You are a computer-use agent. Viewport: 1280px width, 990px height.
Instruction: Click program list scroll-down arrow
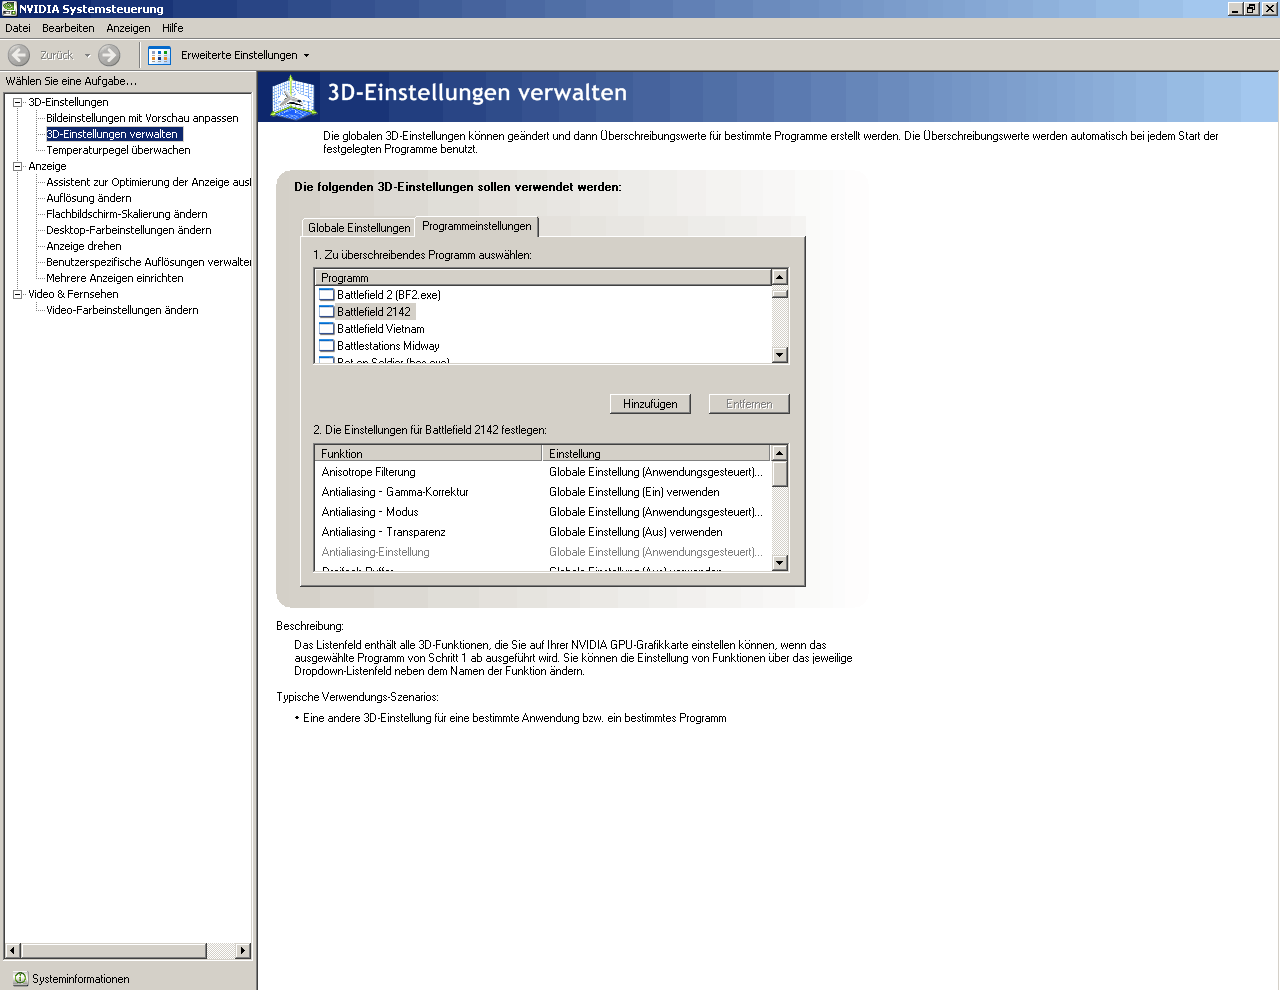coord(780,355)
